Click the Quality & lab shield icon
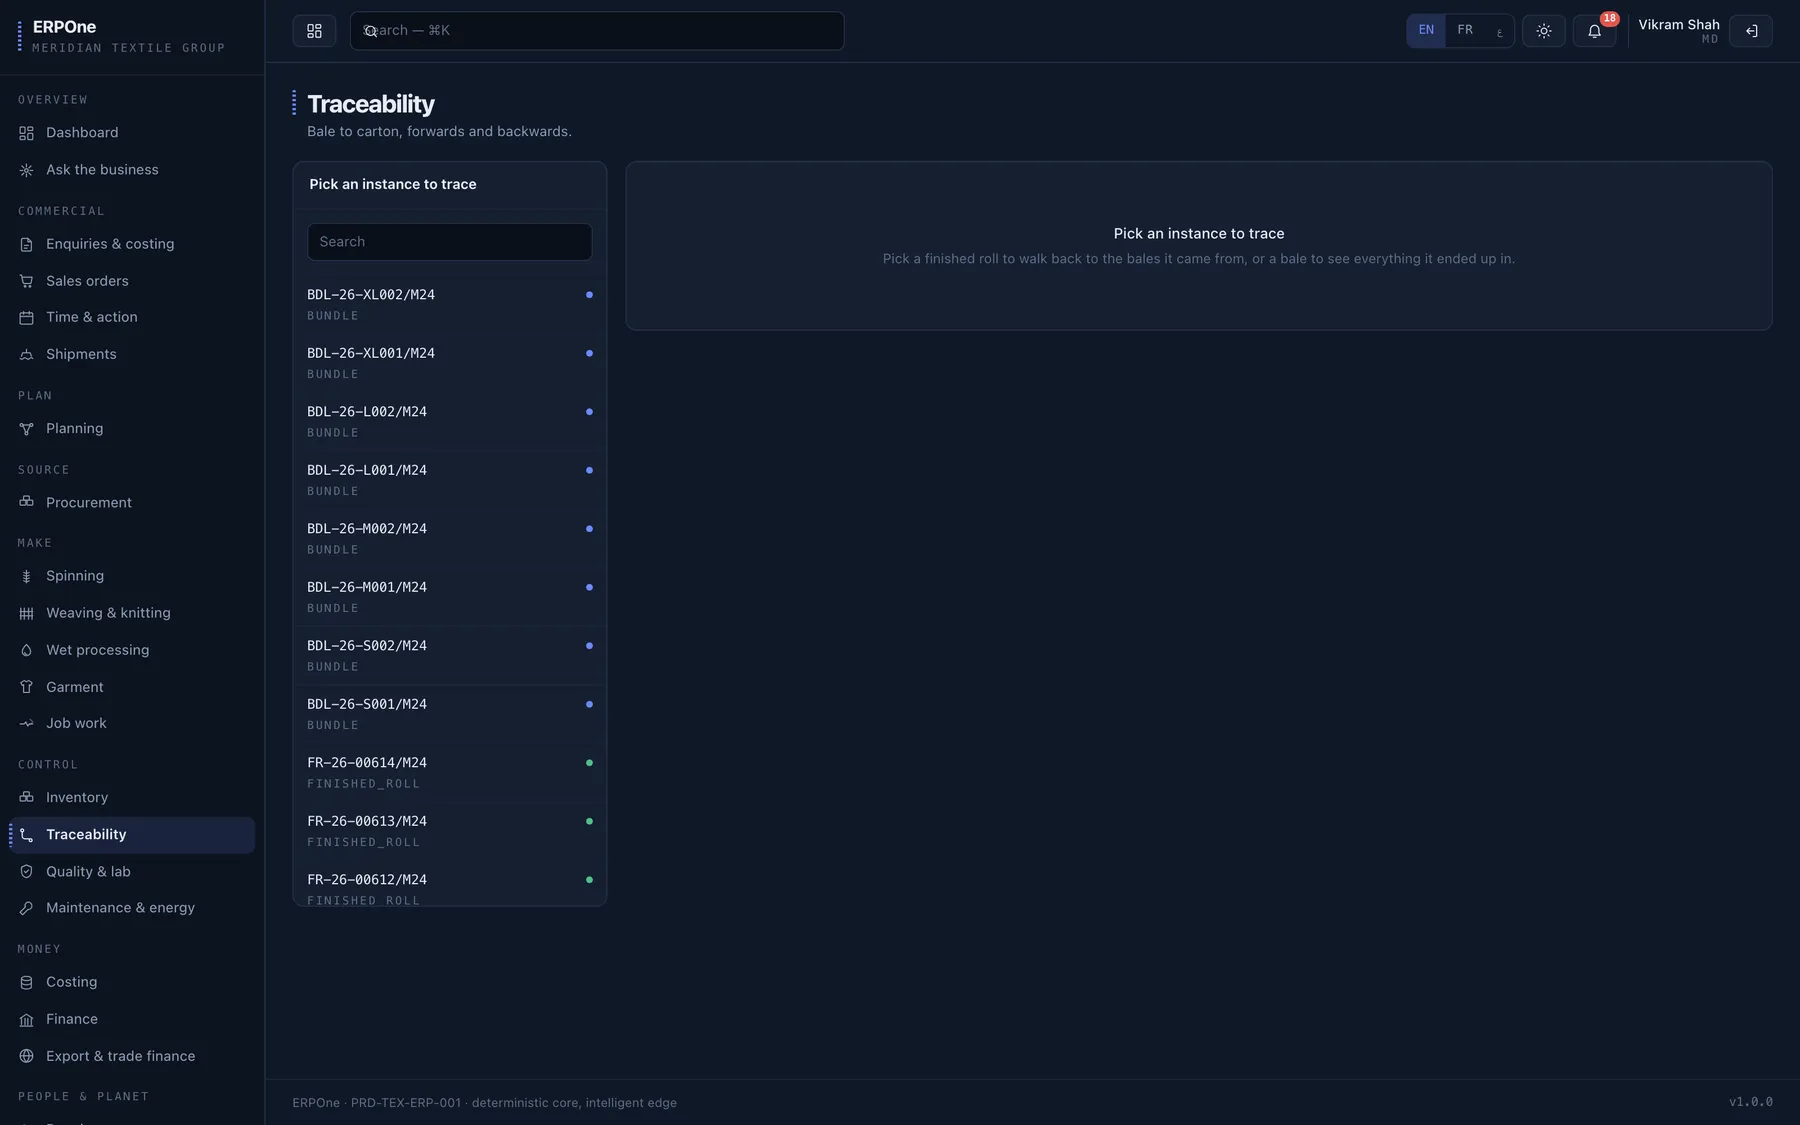This screenshot has height=1125, width=1800. click(26, 871)
